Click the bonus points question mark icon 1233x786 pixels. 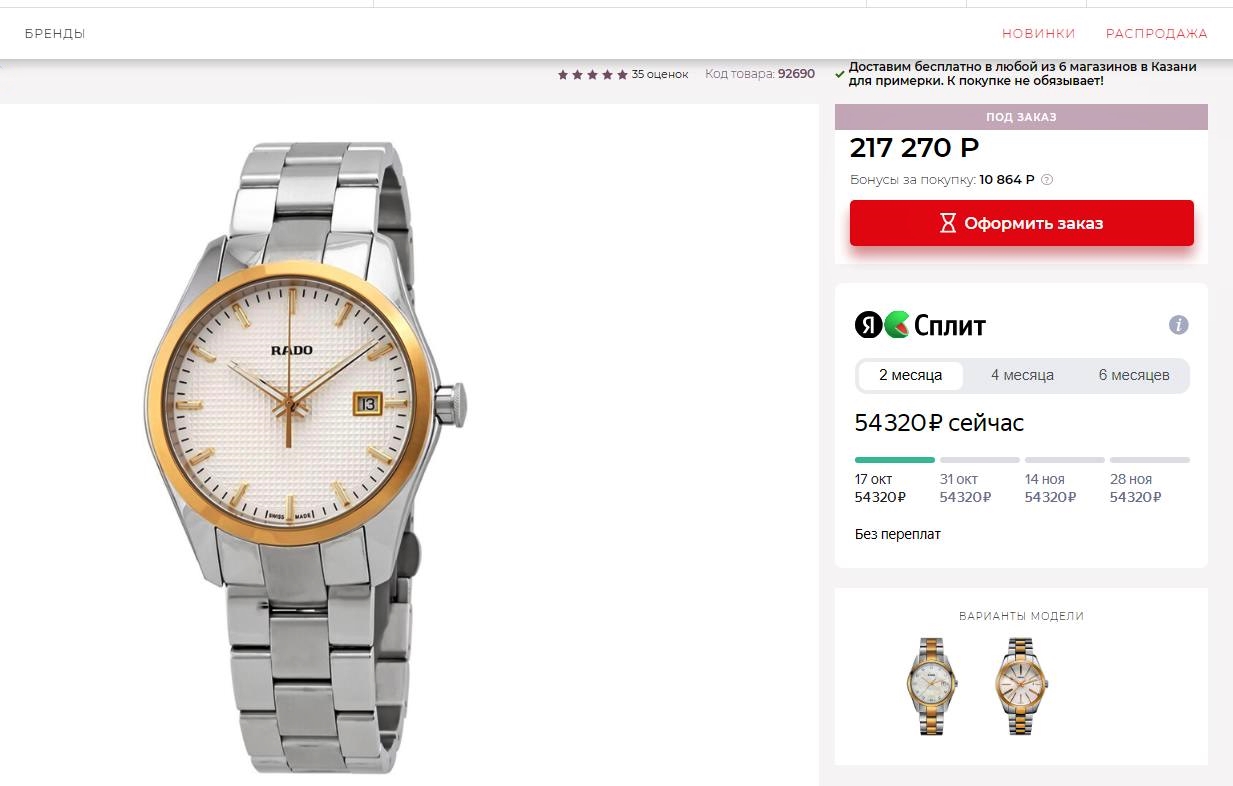tap(1047, 180)
